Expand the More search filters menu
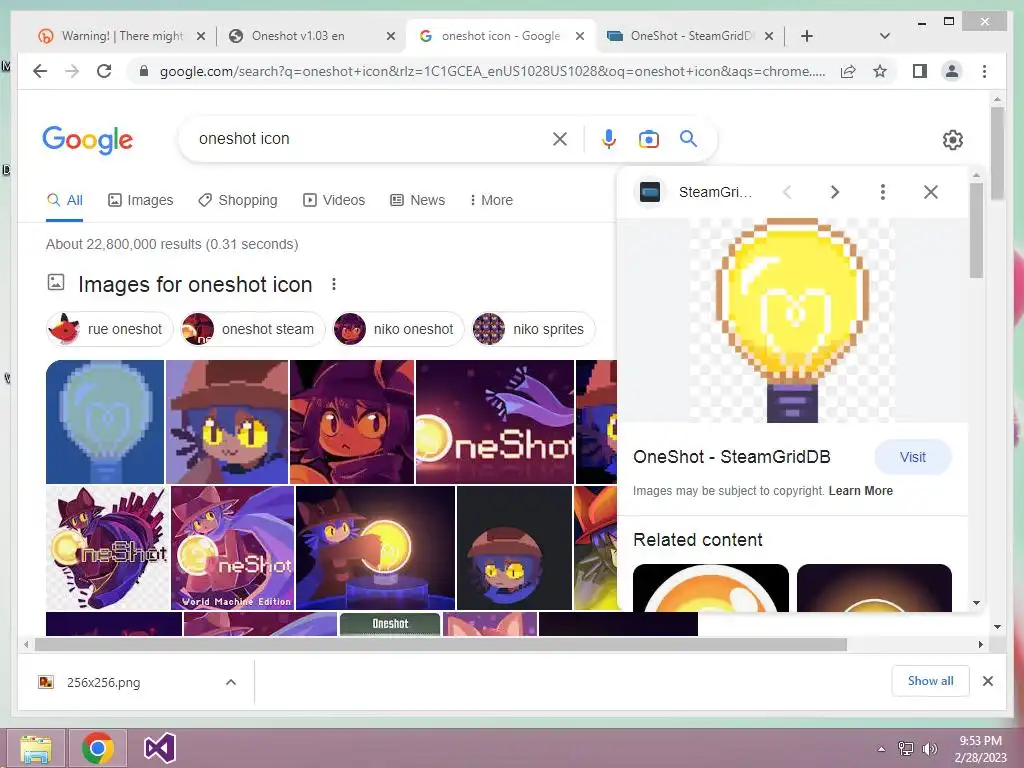The height and width of the screenshot is (768, 1024). [490, 200]
